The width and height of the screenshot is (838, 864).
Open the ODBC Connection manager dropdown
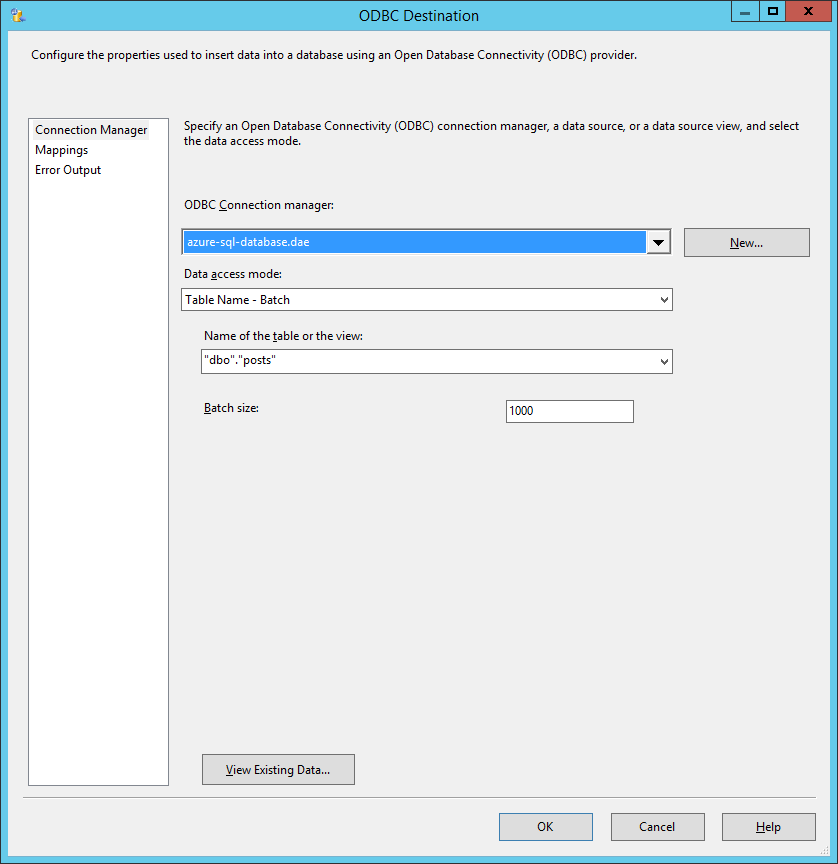[x=657, y=242]
